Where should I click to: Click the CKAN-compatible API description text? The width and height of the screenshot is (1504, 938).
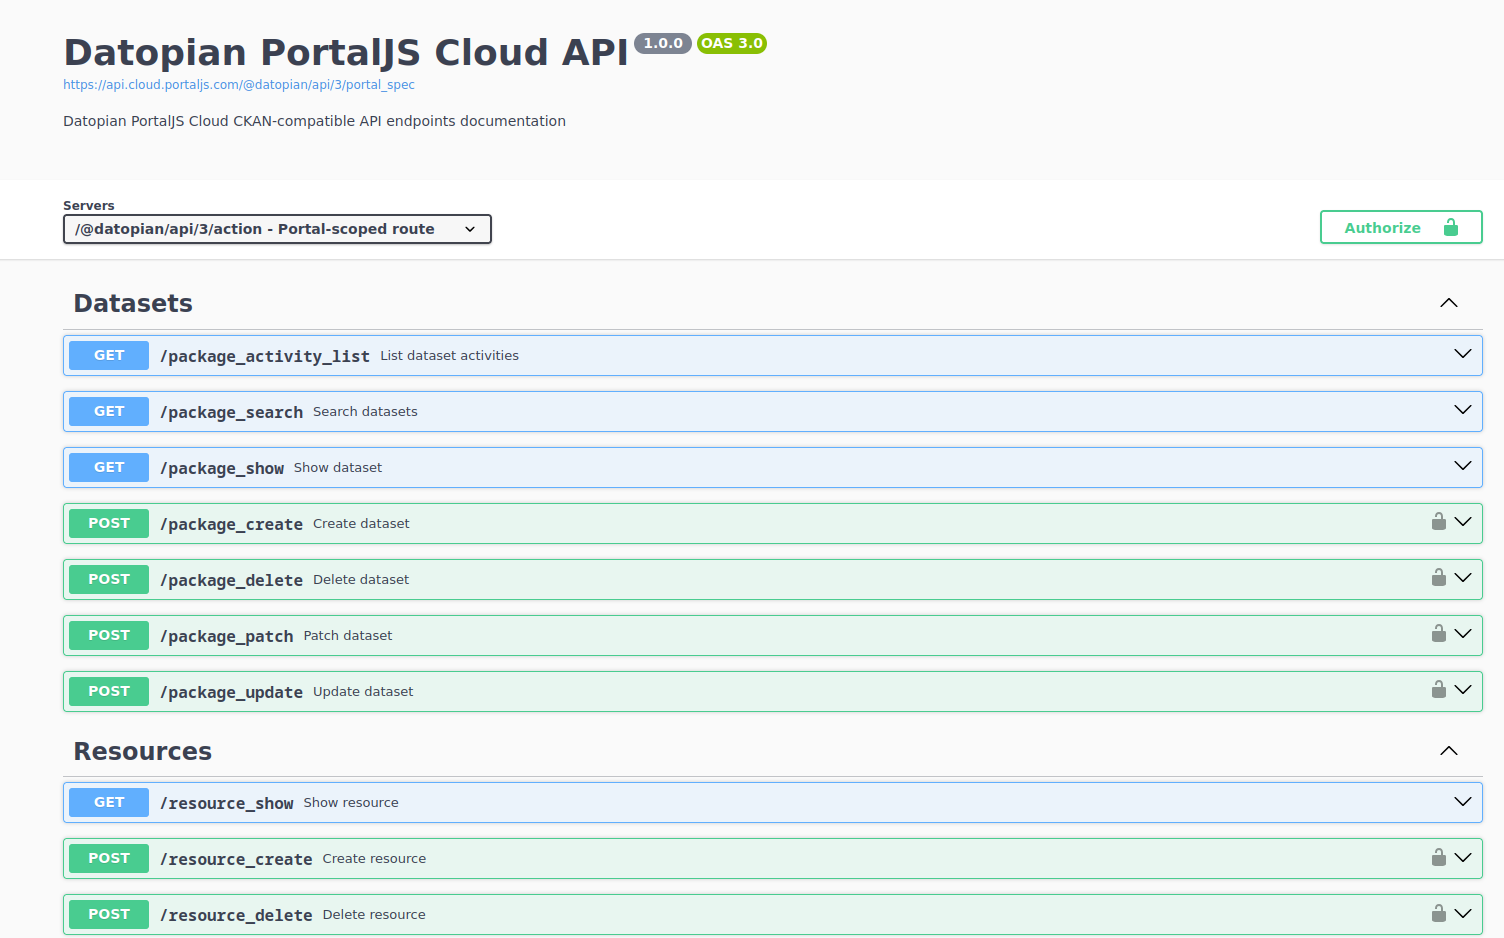coord(314,121)
